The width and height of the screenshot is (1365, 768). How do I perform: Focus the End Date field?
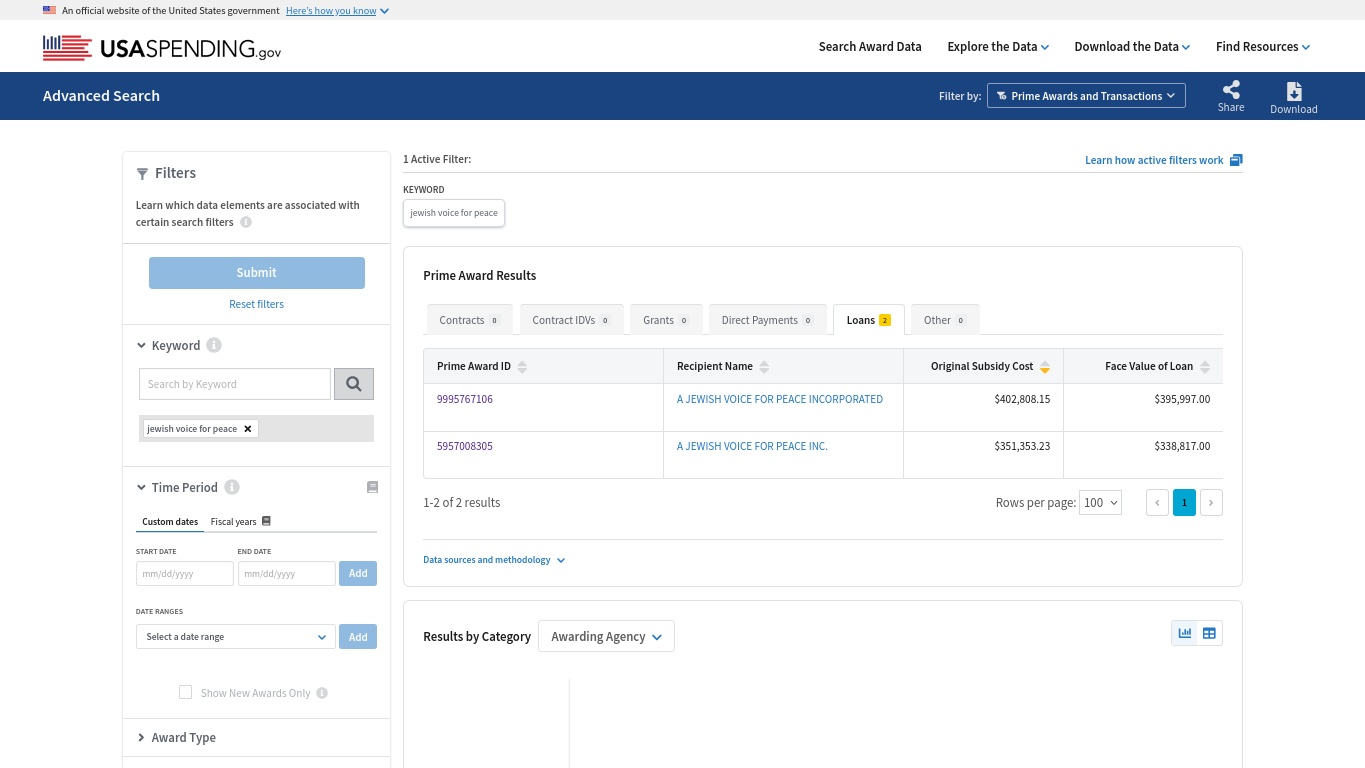pos(287,574)
